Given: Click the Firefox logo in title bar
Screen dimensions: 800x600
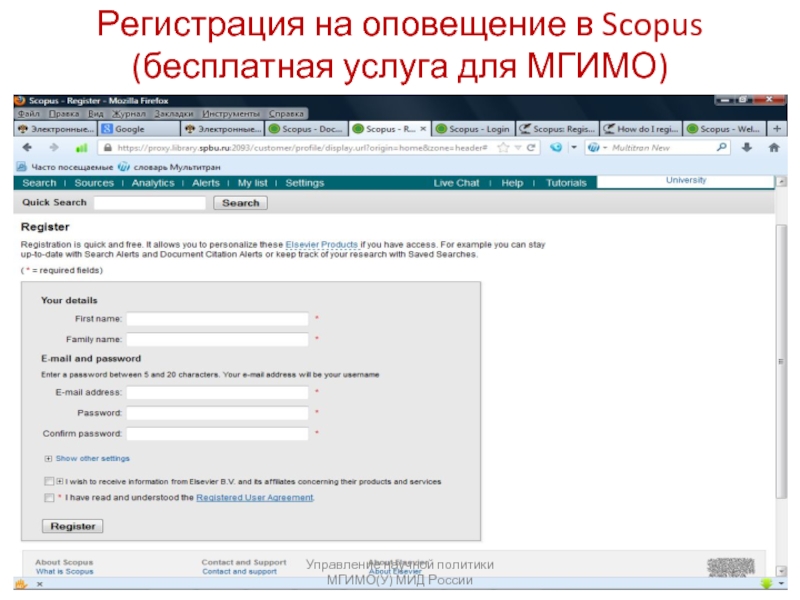Looking at the screenshot, I should point(20,101).
